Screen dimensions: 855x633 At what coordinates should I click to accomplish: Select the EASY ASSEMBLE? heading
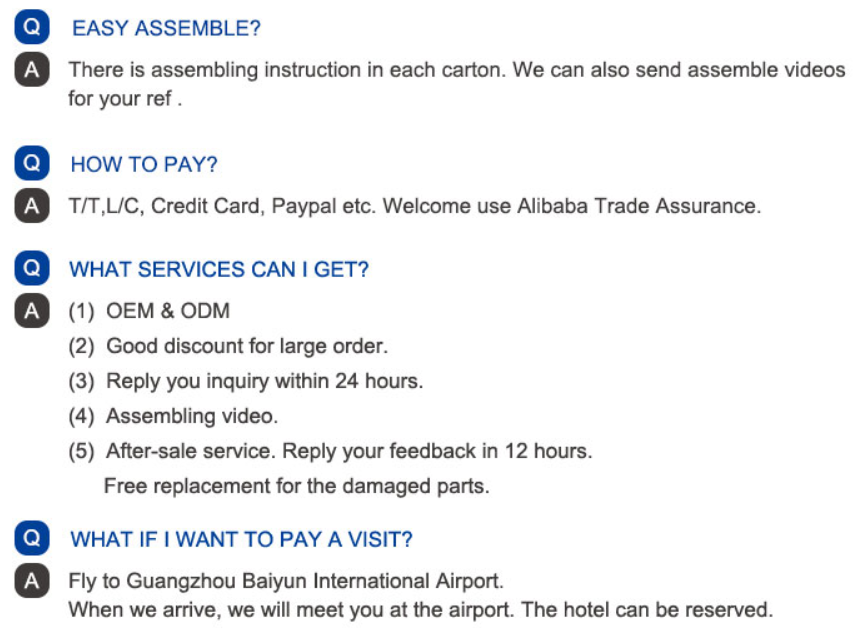[x=166, y=28]
